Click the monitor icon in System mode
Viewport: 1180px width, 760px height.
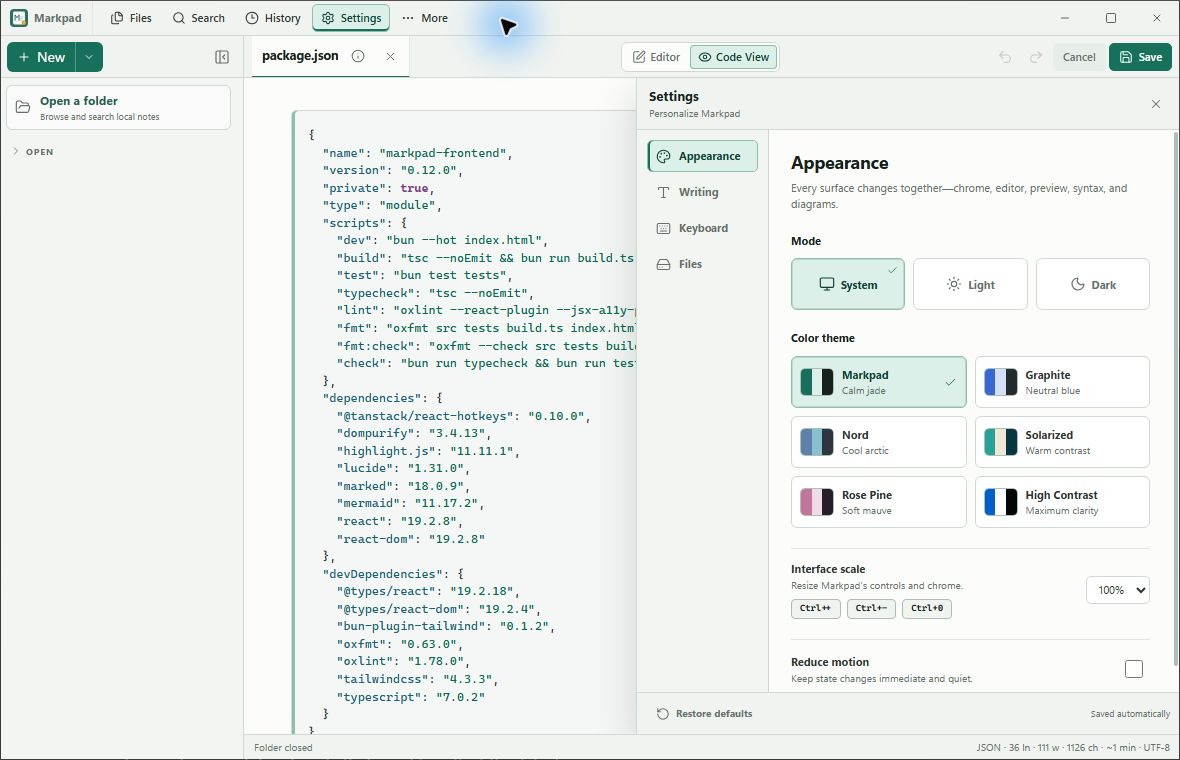pos(826,284)
